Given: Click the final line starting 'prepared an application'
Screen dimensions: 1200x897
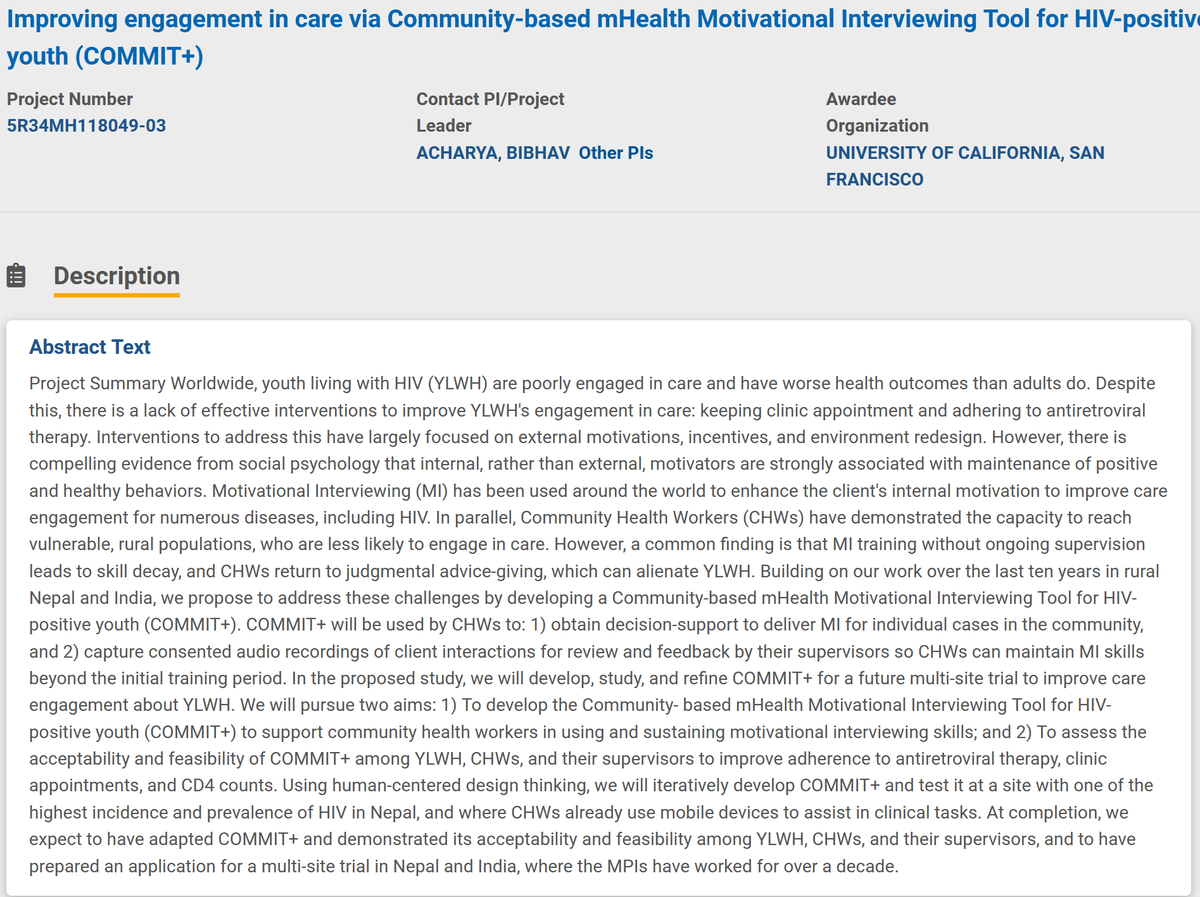Looking at the screenshot, I should [464, 867].
